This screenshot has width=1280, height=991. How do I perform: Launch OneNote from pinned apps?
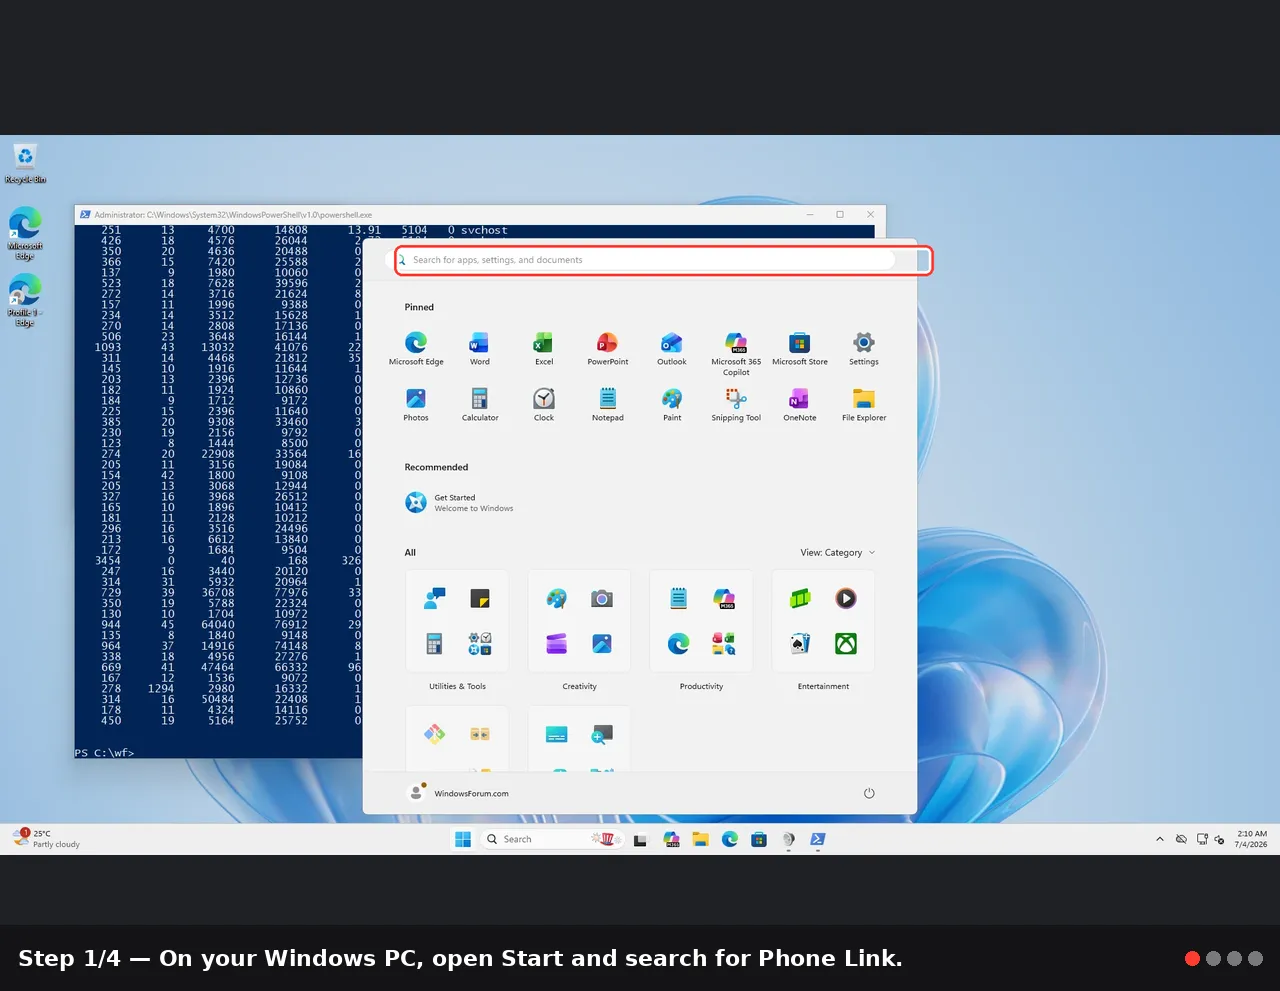(800, 405)
